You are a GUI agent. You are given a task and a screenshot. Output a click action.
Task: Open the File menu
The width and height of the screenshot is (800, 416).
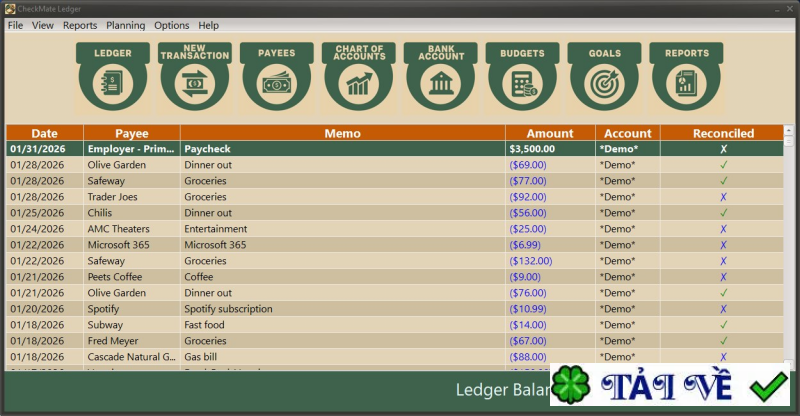point(15,26)
